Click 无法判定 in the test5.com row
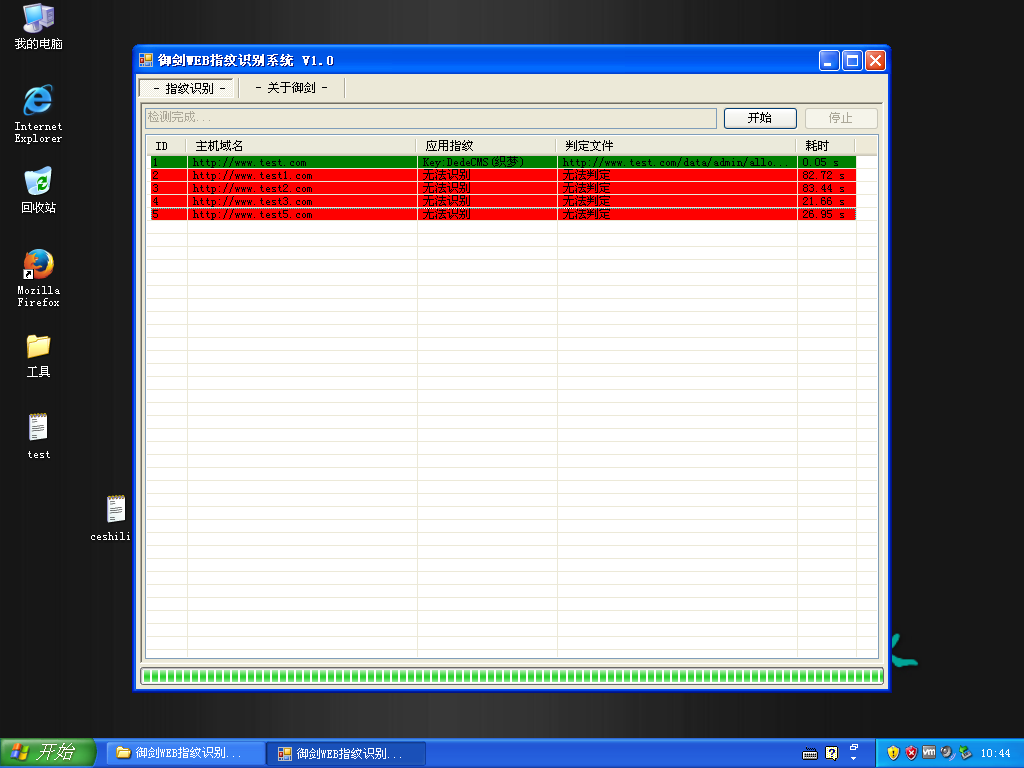The width and height of the screenshot is (1024, 768). pyautogui.click(x=586, y=214)
